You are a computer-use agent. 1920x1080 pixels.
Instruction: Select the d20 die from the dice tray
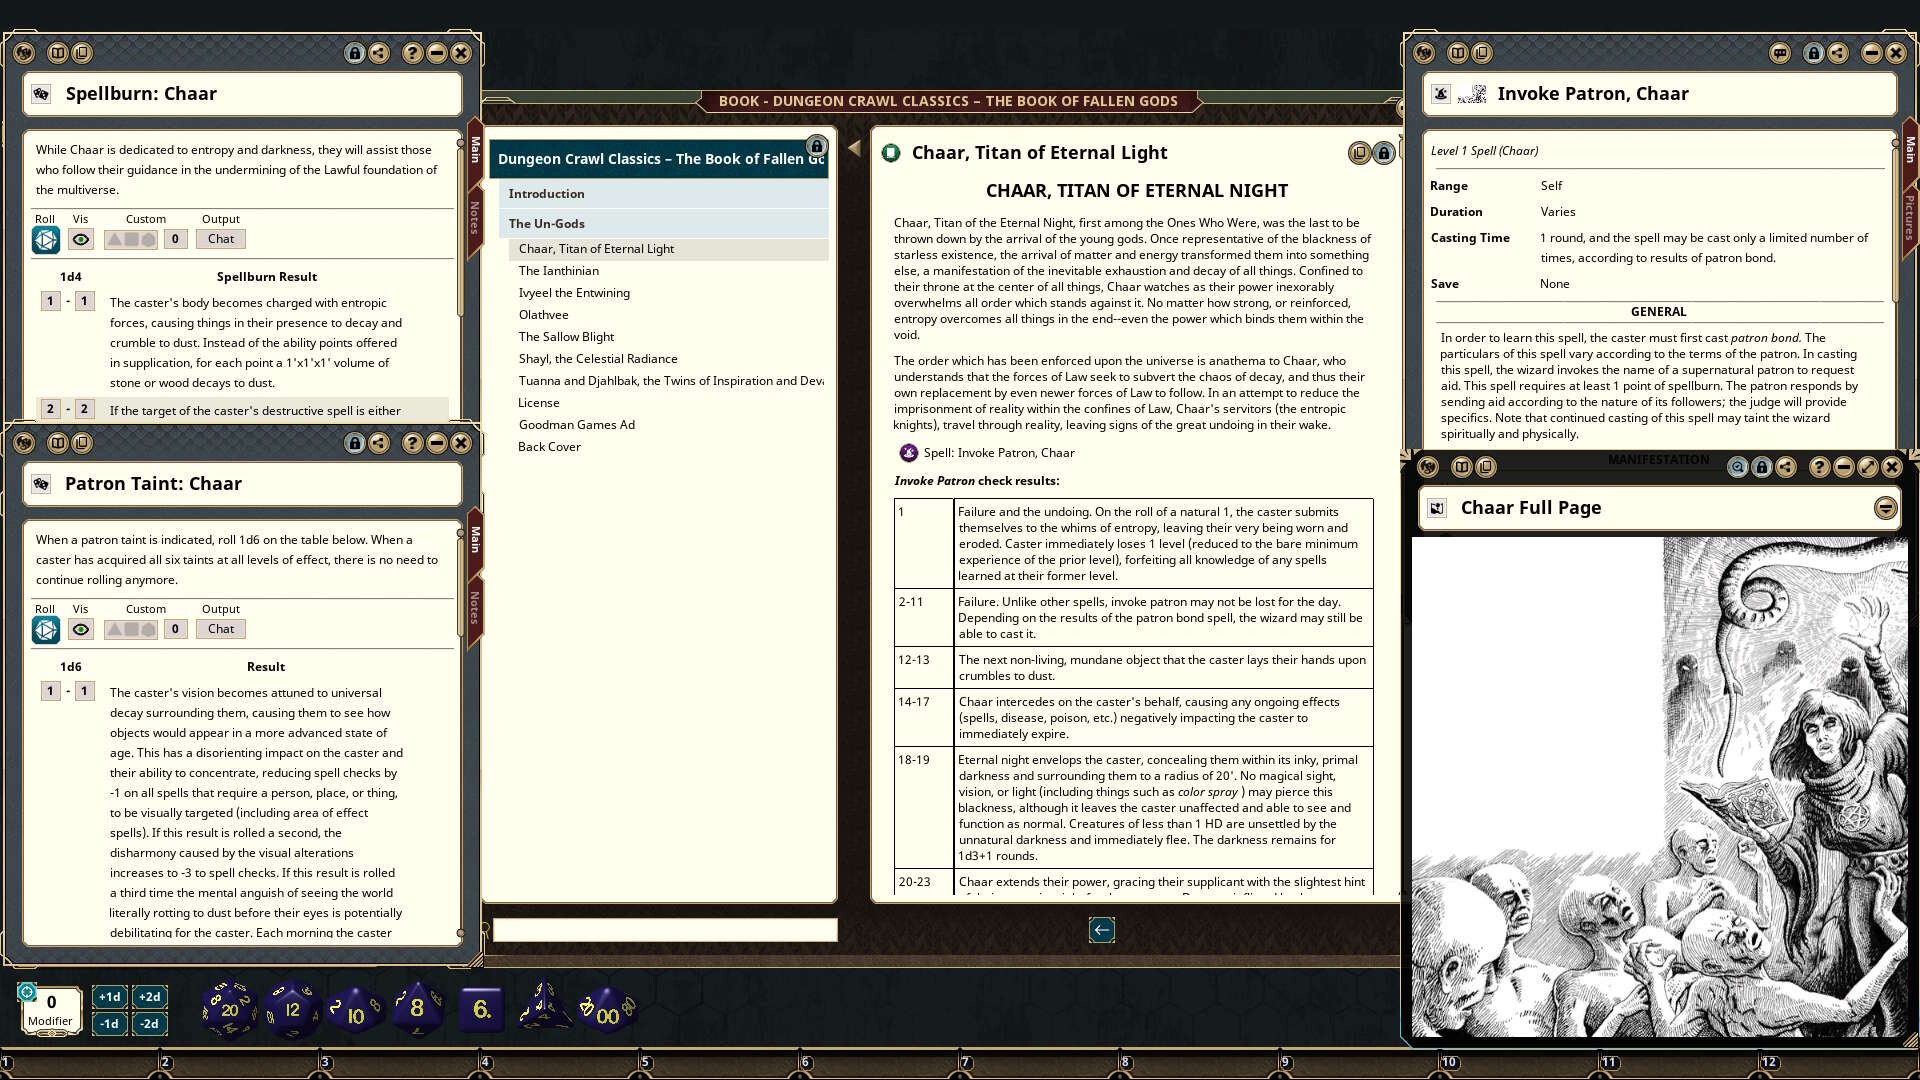click(228, 1009)
